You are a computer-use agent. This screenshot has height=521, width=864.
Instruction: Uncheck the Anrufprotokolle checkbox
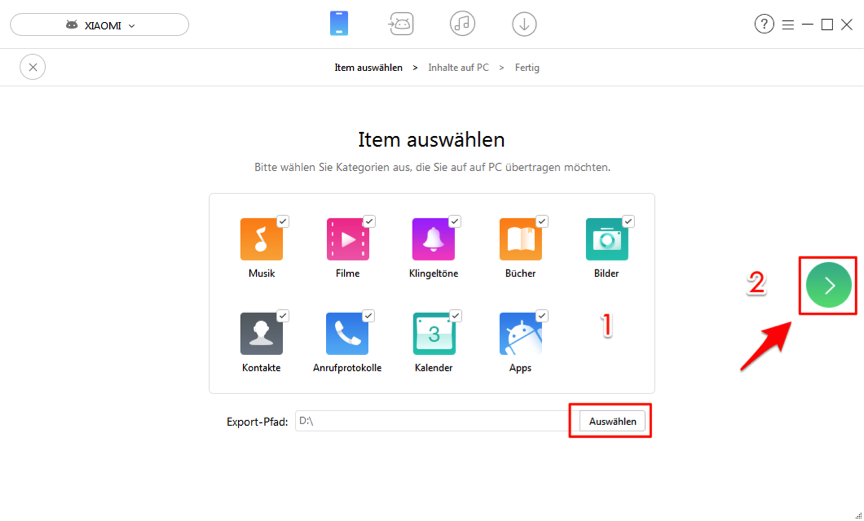(x=369, y=316)
